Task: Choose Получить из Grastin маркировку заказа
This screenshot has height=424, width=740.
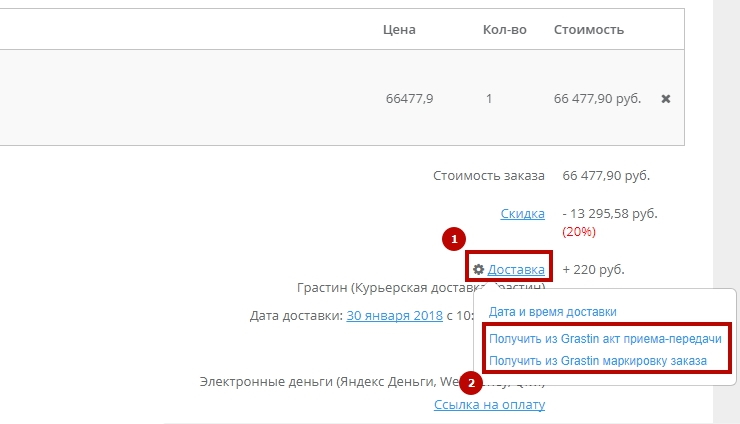Action: pos(597,360)
